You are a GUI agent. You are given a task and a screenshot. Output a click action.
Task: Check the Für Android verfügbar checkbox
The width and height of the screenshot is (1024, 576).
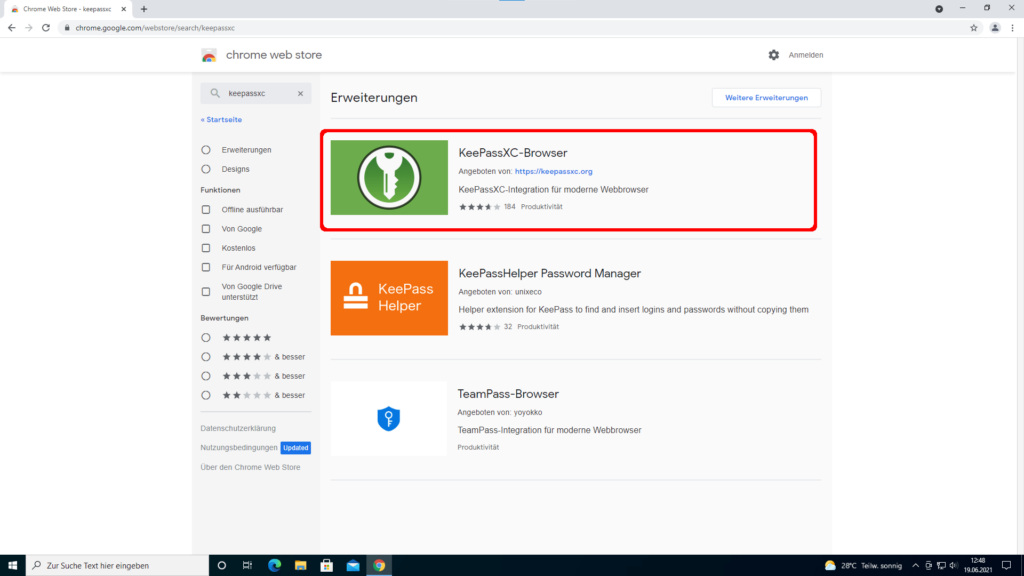click(x=206, y=267)
